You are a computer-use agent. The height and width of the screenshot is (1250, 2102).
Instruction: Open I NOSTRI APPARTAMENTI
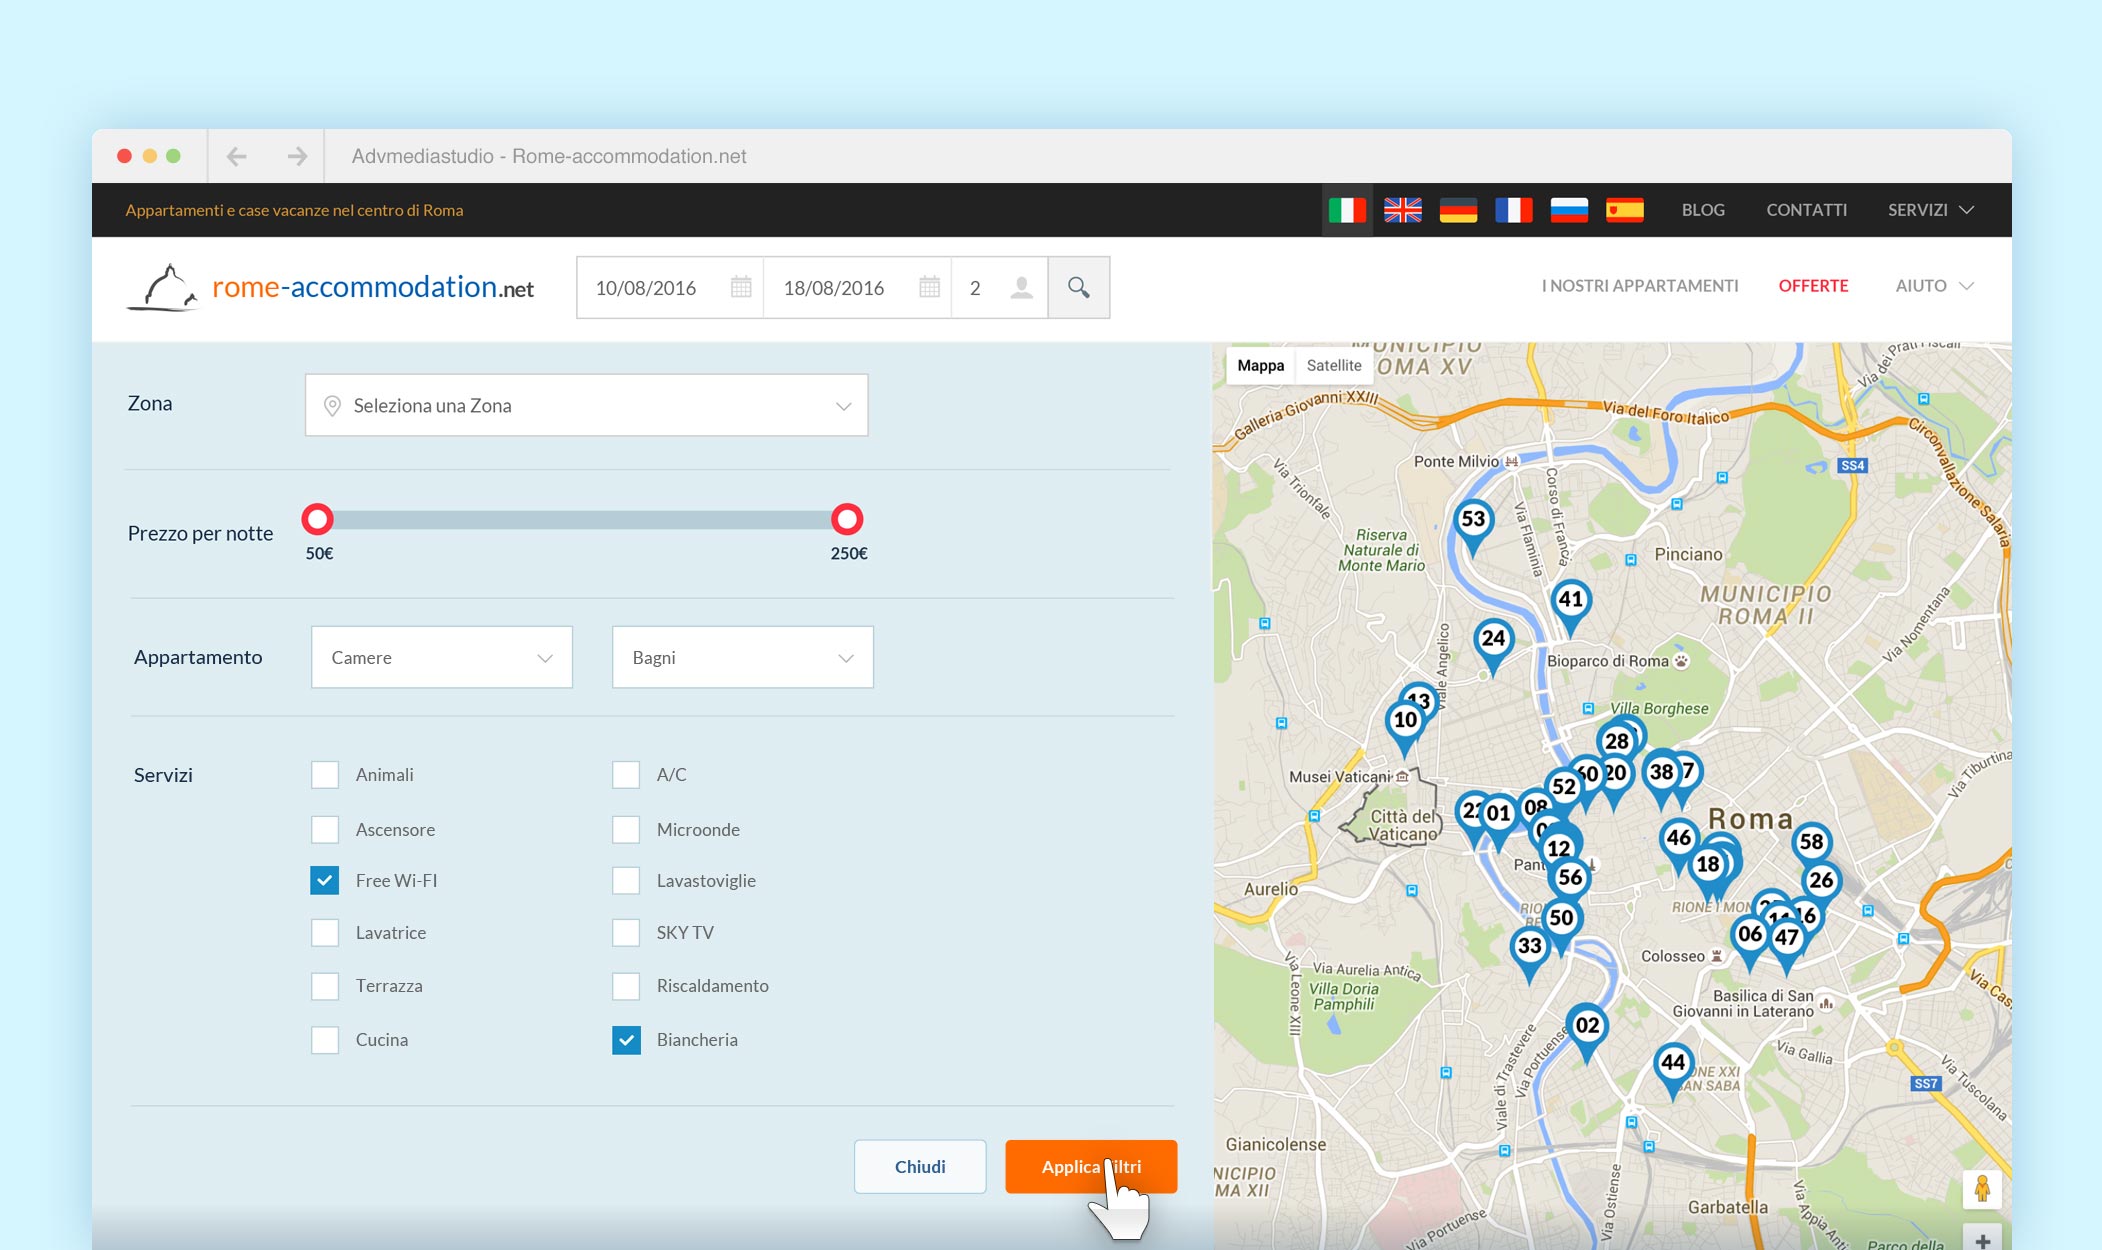[1640, 286]
